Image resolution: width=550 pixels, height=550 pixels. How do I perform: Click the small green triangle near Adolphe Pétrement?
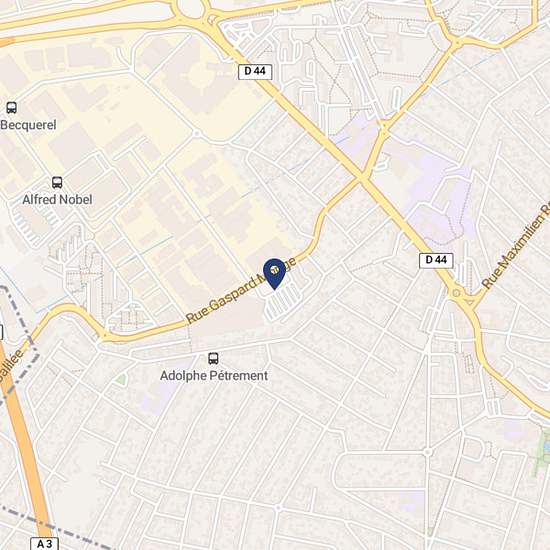(121, 379)
